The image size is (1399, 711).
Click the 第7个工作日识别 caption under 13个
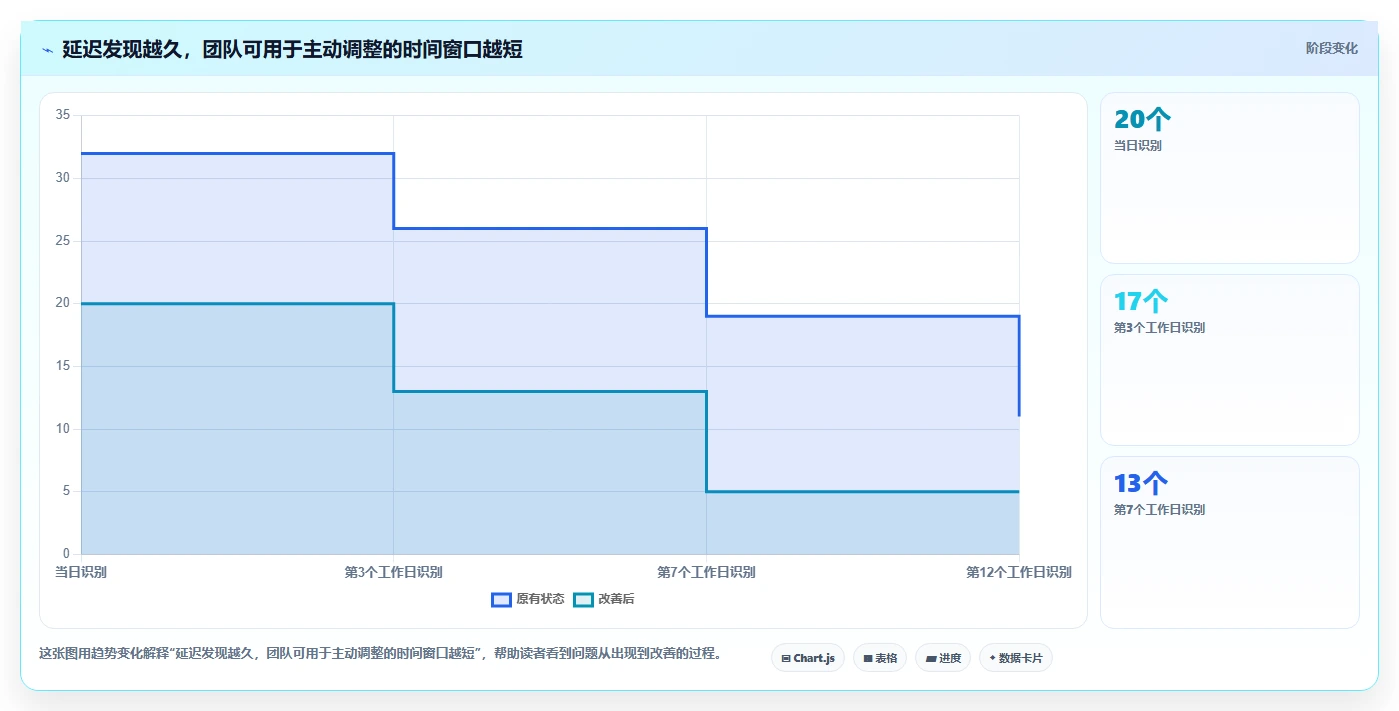pos(1159,509)
